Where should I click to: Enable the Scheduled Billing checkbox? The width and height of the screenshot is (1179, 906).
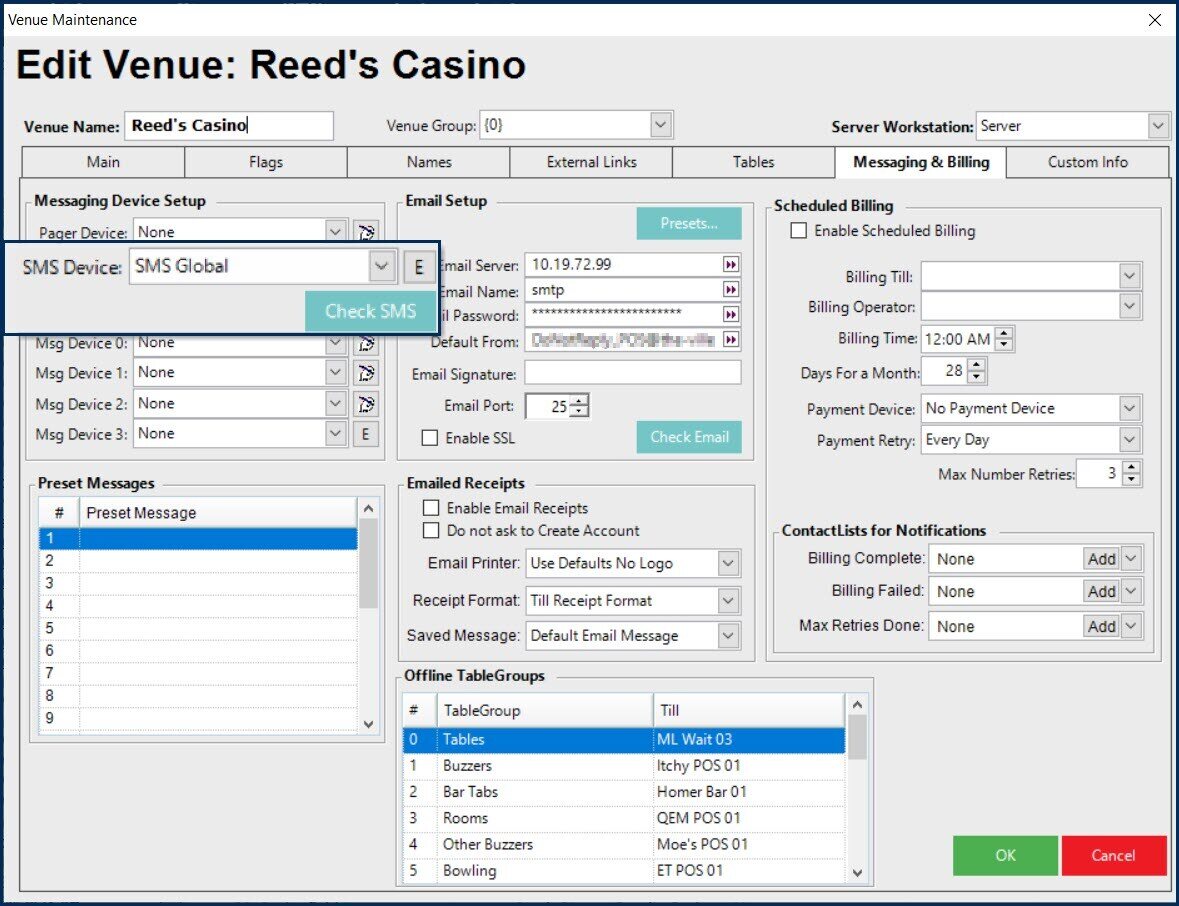798,231
